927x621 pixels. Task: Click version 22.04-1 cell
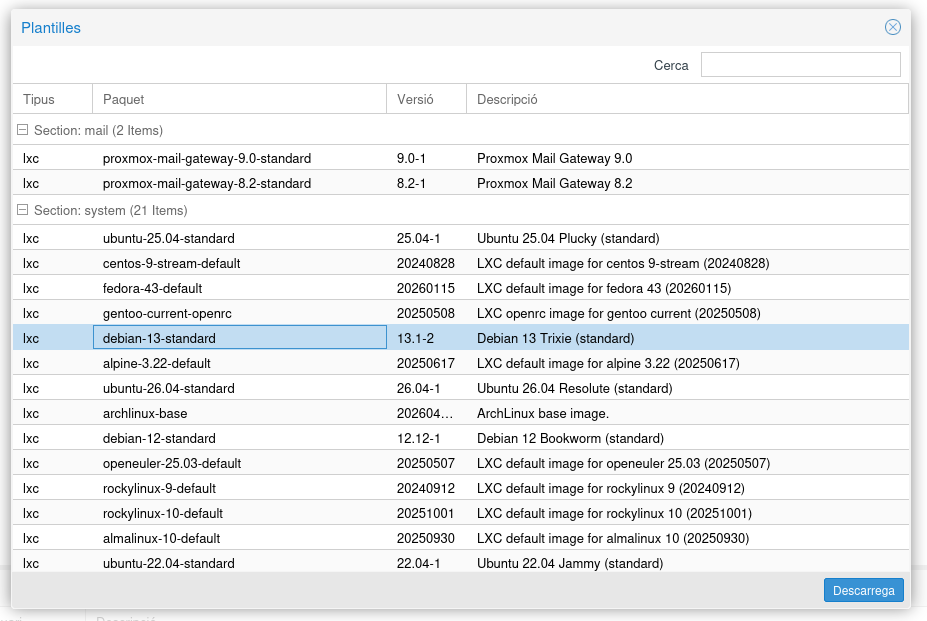click(419, 563)
